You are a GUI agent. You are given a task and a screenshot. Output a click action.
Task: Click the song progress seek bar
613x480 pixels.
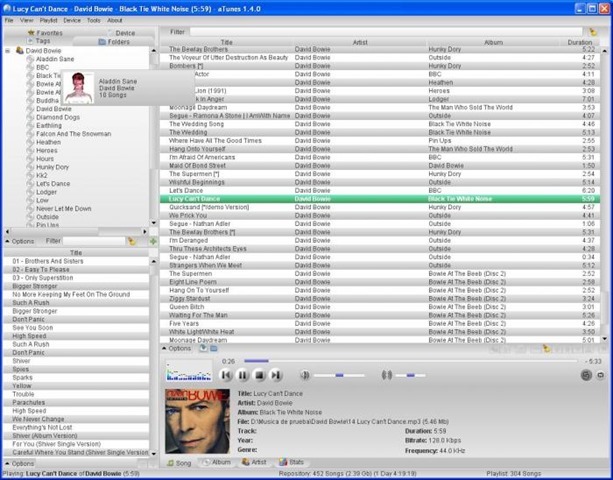point(410,361)
